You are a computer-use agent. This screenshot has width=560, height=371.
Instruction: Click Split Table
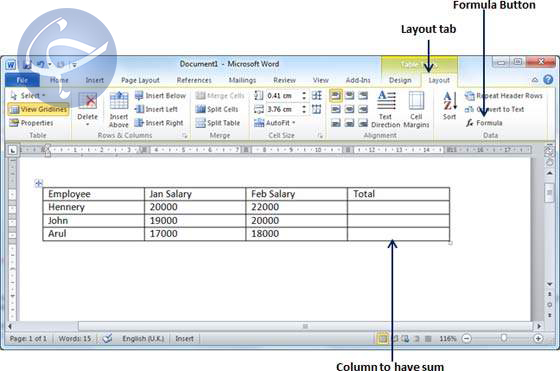[218, 123]
